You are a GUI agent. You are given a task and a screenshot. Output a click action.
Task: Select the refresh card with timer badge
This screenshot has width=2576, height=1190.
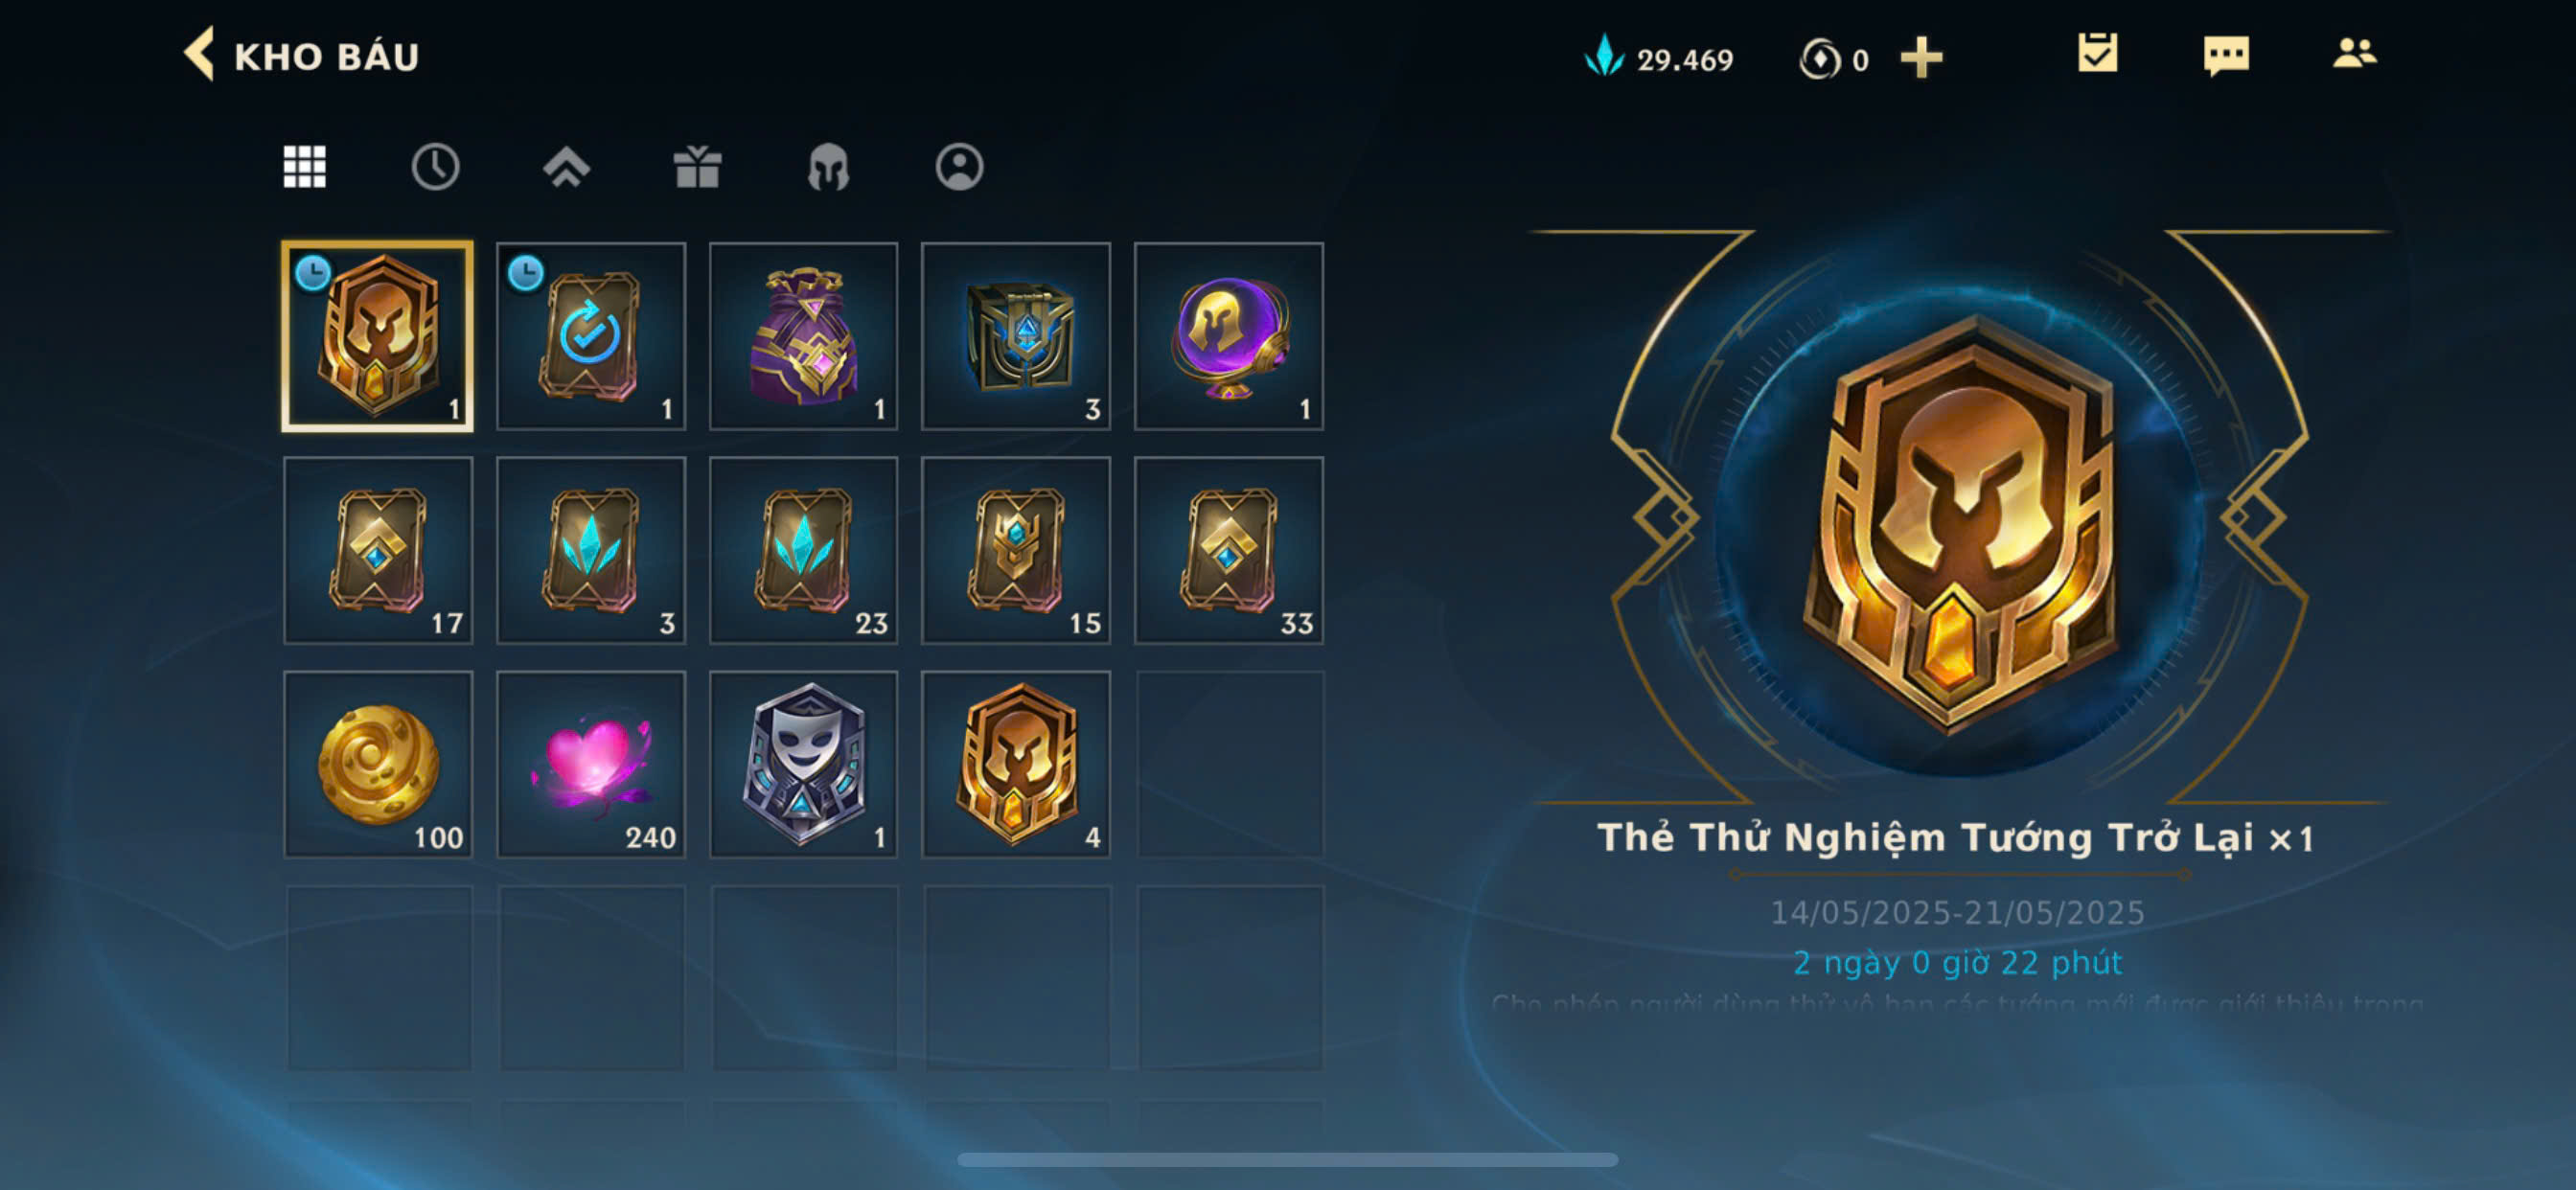point(591,336)
